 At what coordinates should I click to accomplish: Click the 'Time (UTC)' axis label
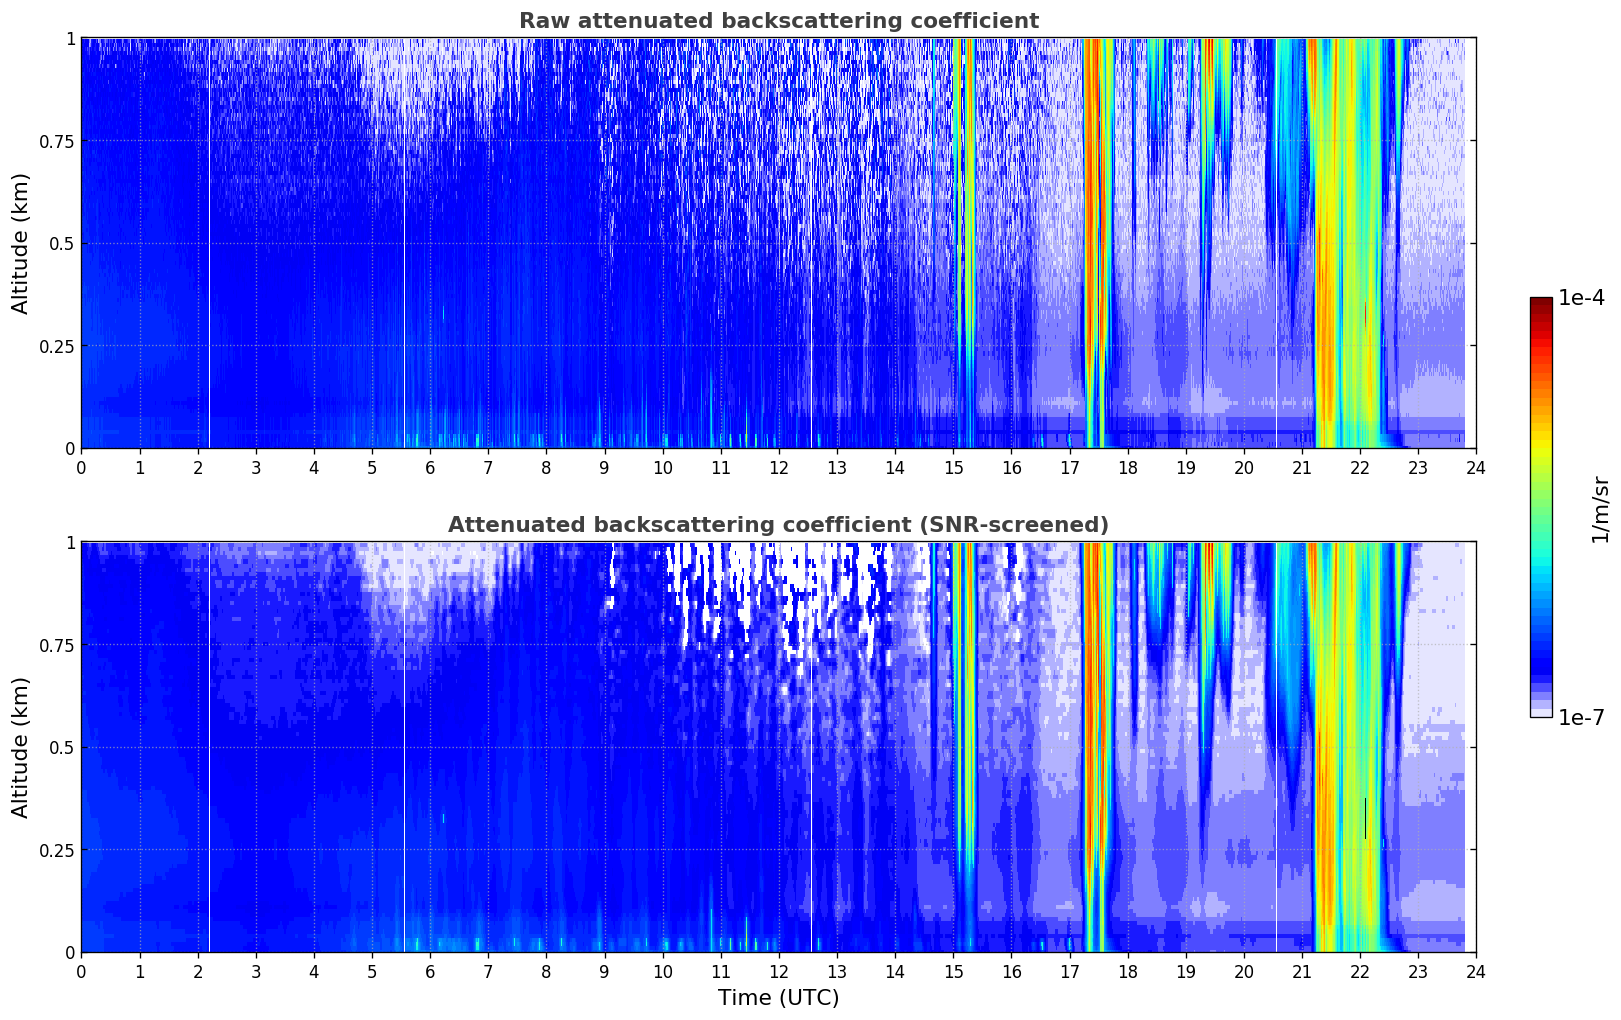point(778,998)
